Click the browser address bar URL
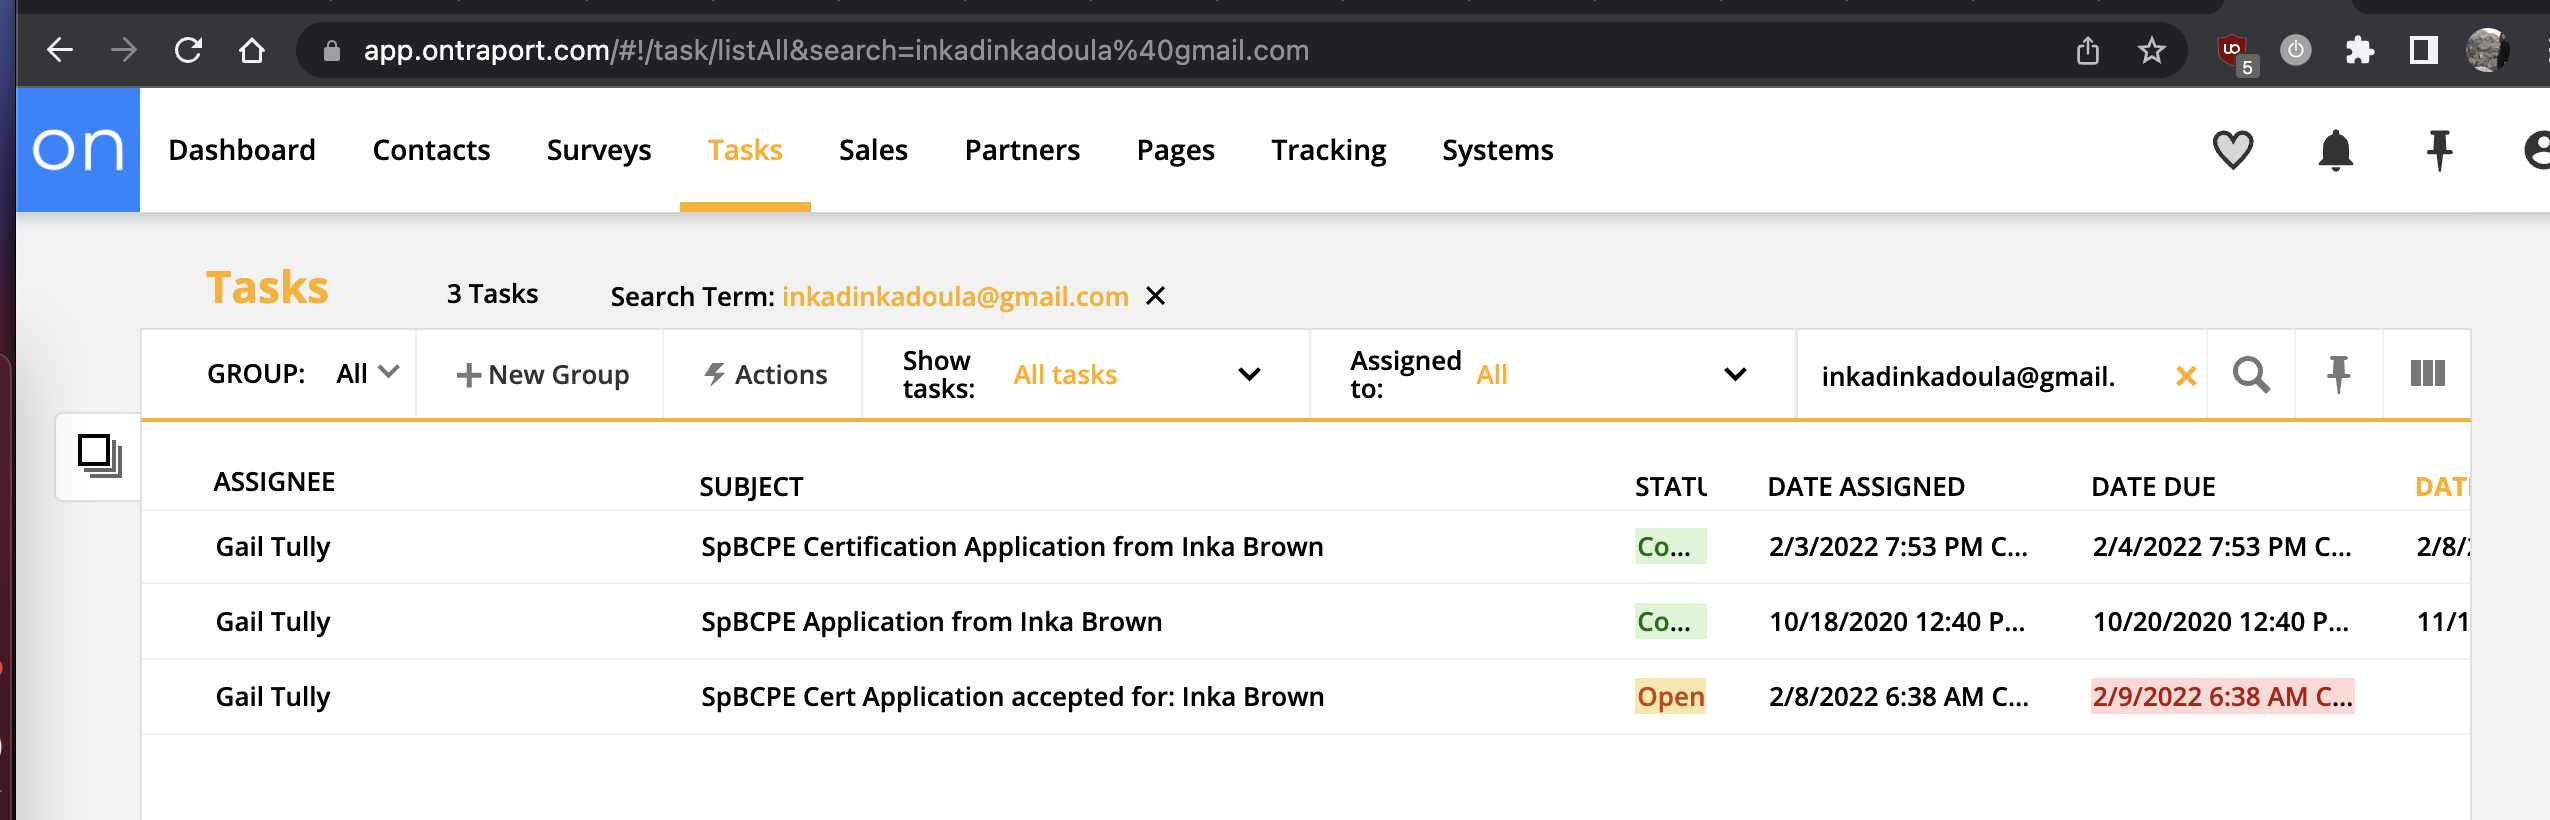Screen dimensions: 2550x820 [x=836, y=50]
